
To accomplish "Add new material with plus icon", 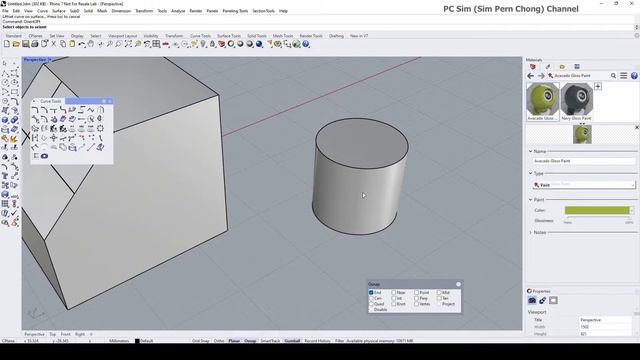I will click(x=598, y=86).
